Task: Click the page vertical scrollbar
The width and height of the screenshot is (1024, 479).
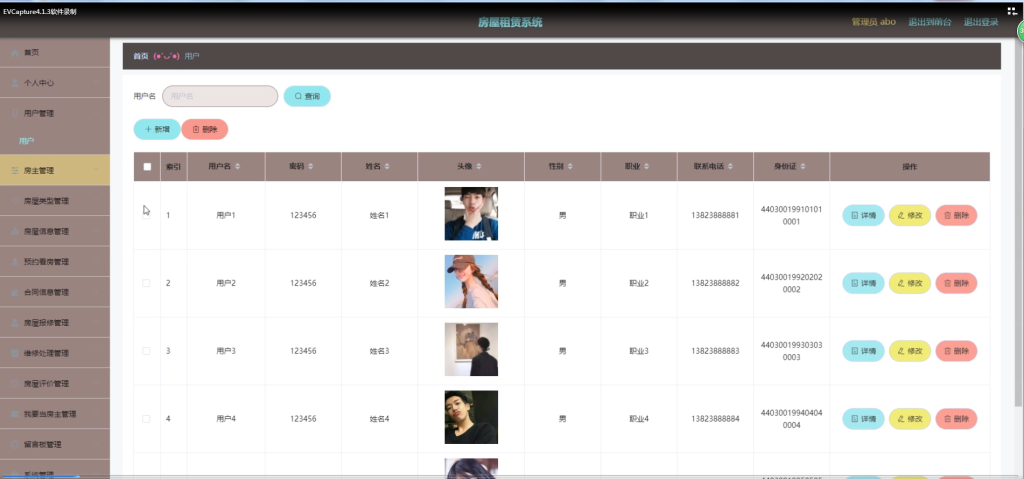Action: [1016, 250]
